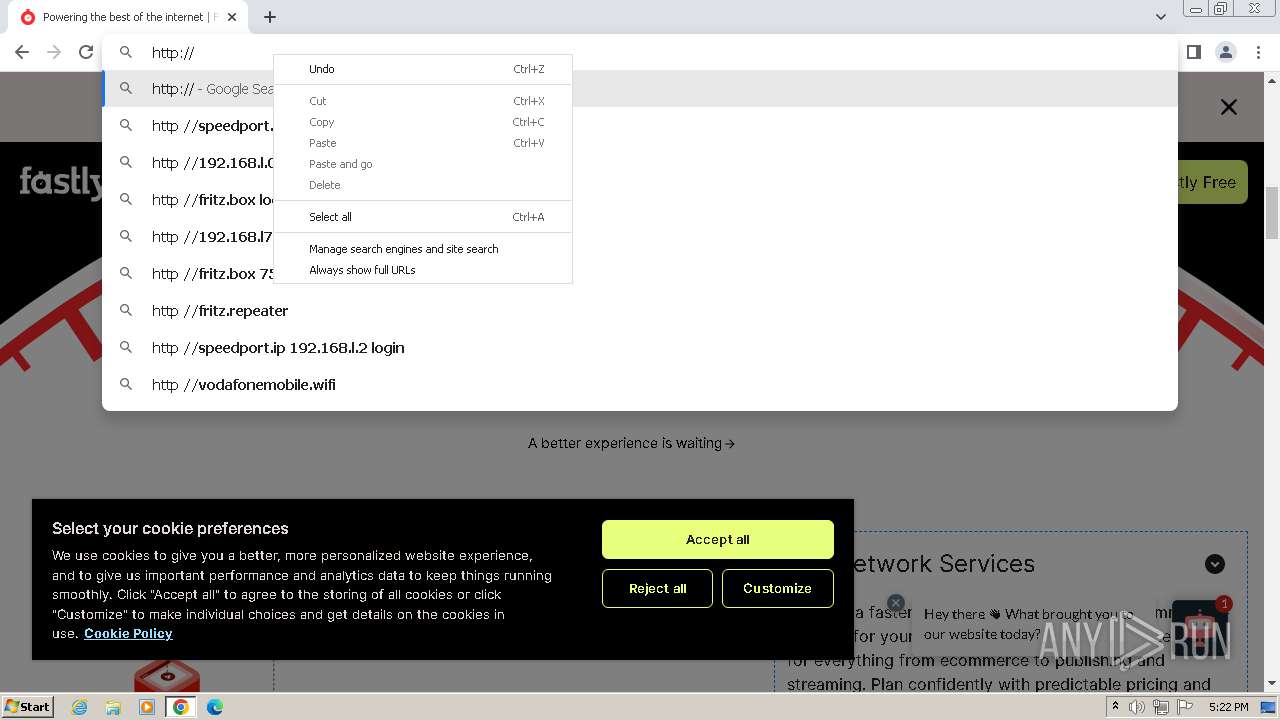
Task: Select suggestion 'http //vodafonemobile.wifi'
Action: (x=640, y=385)
